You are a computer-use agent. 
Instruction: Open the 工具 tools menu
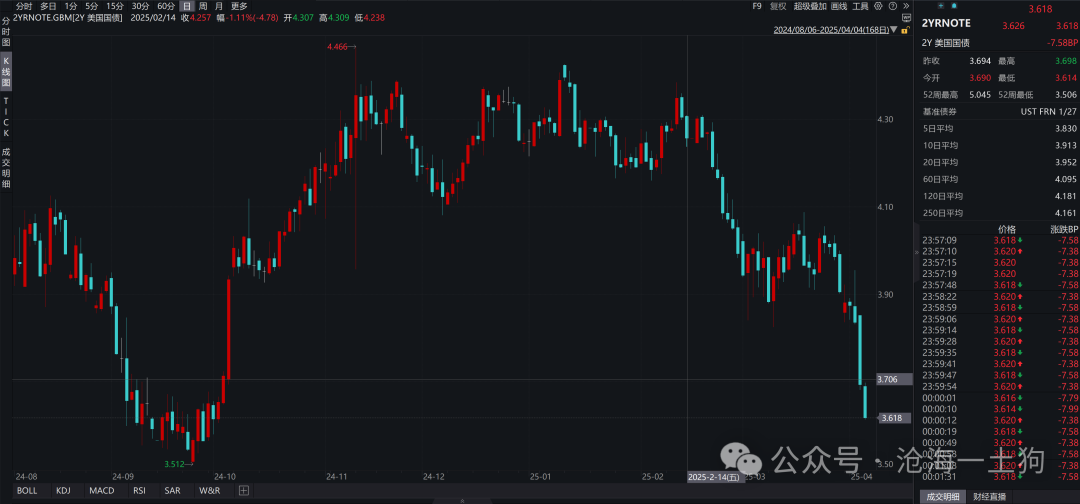(860, 6)
